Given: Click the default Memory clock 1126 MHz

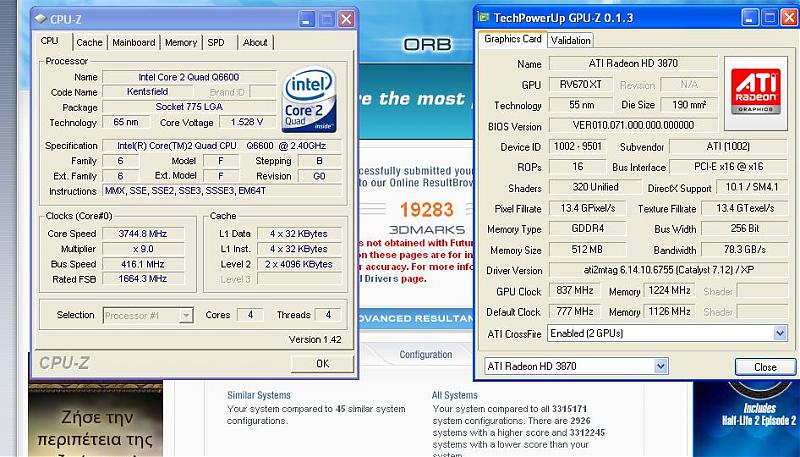Looking at the screenshot, I should point(669,311).
